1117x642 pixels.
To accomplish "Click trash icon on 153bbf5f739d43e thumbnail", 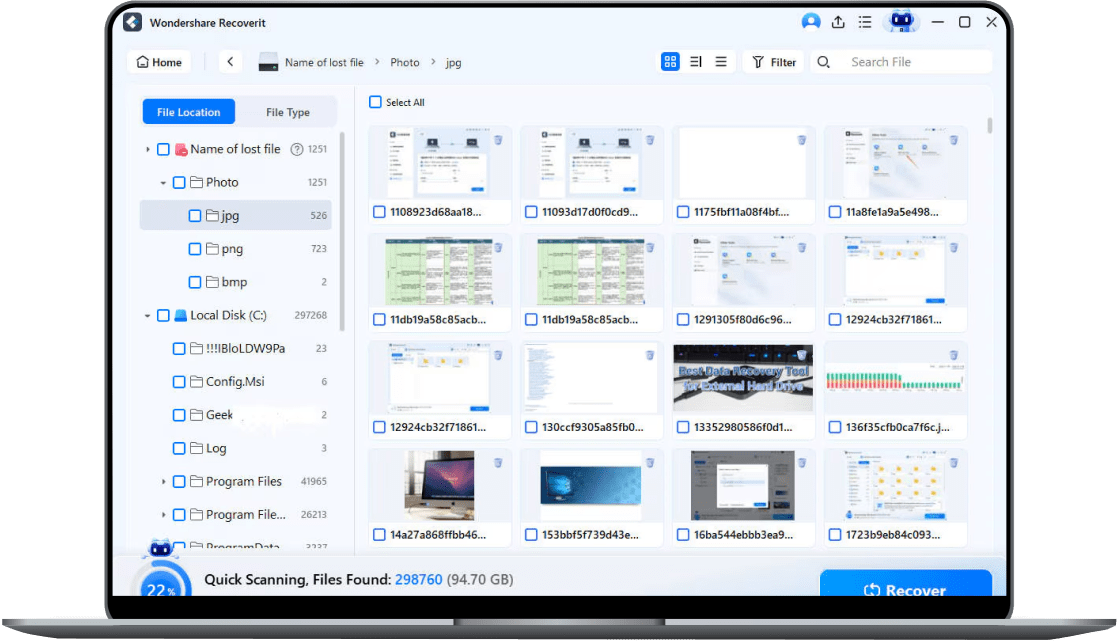I will pyautogui.click(x=650, y=462).
